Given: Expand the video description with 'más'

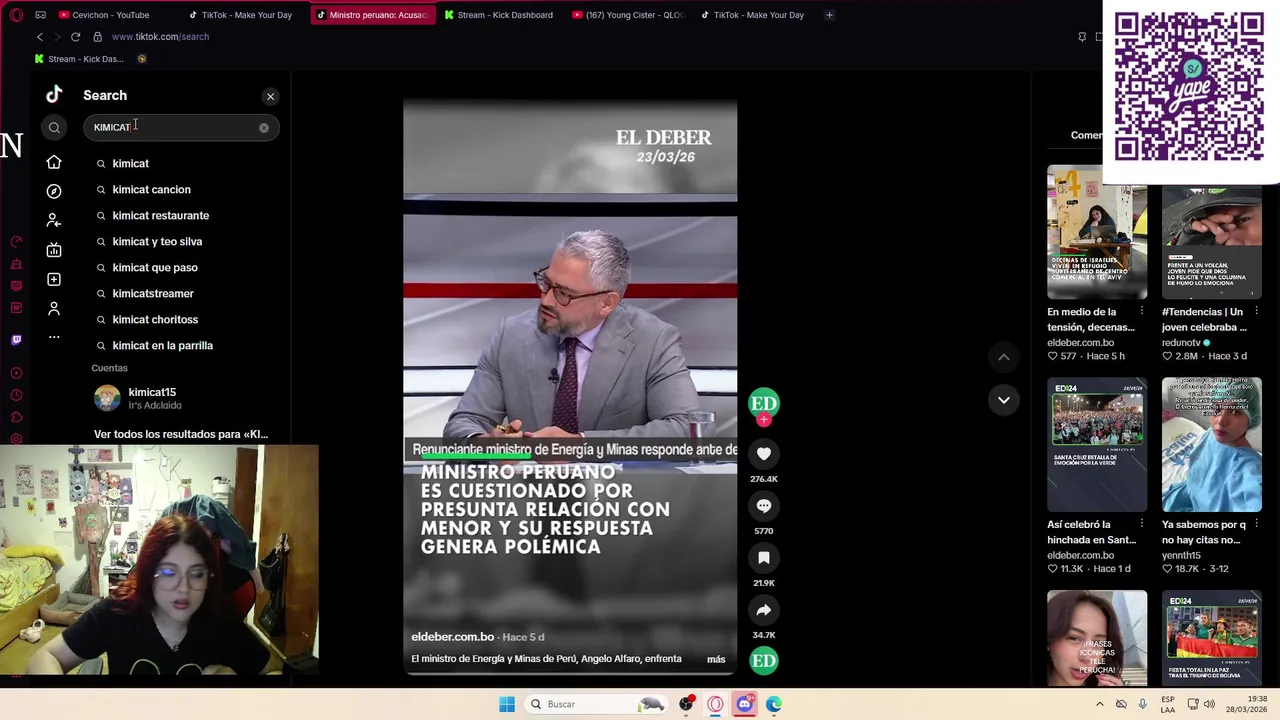Looking at the screenshot, I should coord(716,659).
